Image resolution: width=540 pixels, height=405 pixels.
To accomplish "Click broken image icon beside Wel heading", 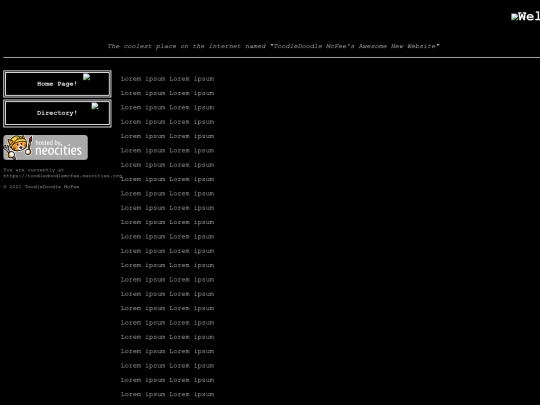I will 515,17.
